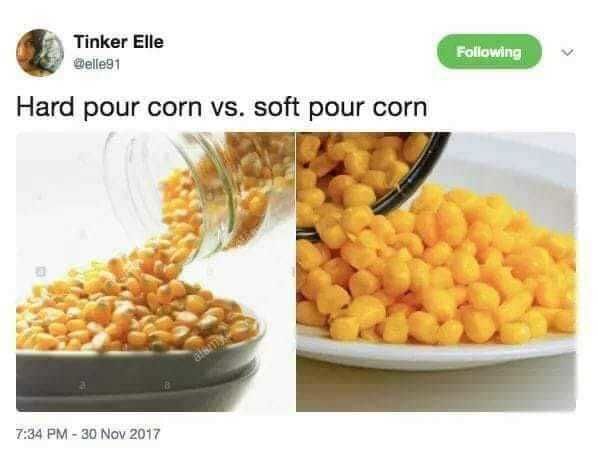Click the white plate rim in right photo
The height and width of the screenshot is (452, 598).
click(x=435, y=354)
